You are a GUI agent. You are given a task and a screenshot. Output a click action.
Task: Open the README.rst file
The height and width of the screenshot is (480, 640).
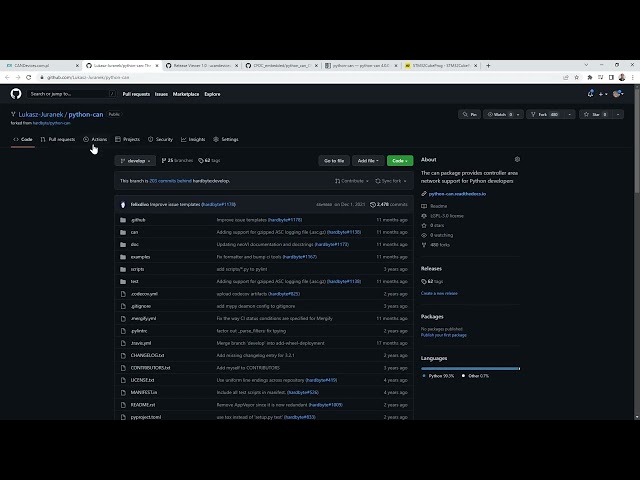pos(143,405)
